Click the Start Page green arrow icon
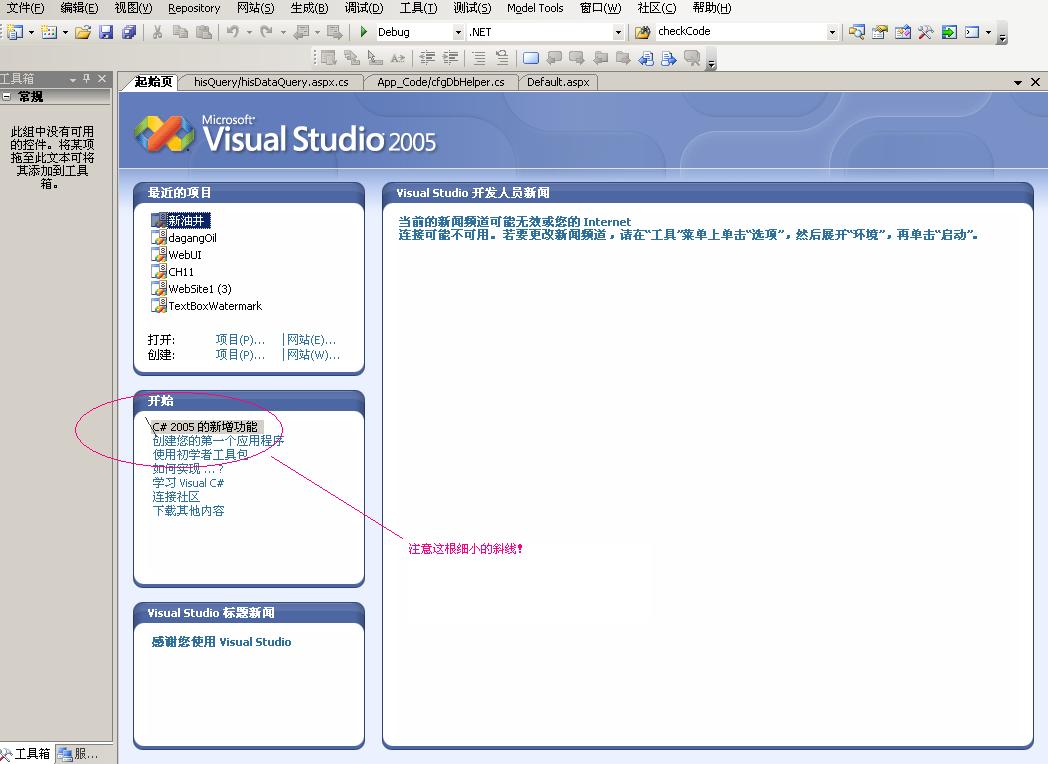Image resolution: width=1048 pixels, height=764 pixels. click(x=949, y=32)
